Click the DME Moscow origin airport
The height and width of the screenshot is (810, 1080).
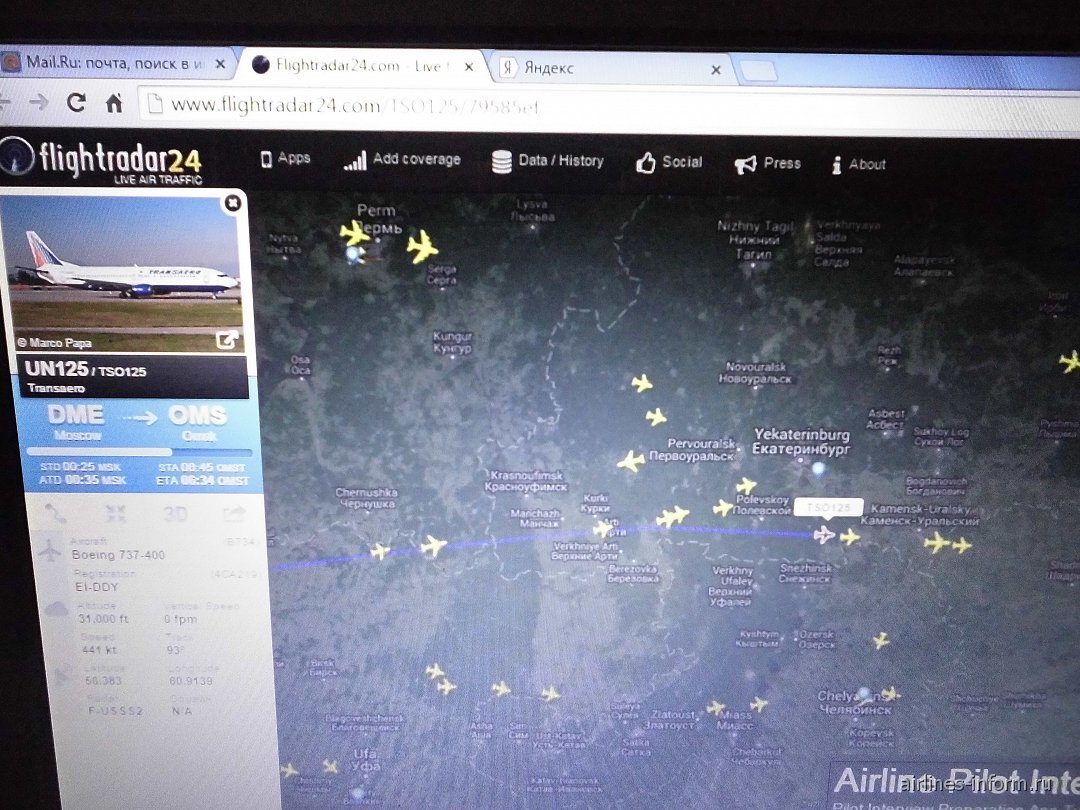[x=76, y=422]
